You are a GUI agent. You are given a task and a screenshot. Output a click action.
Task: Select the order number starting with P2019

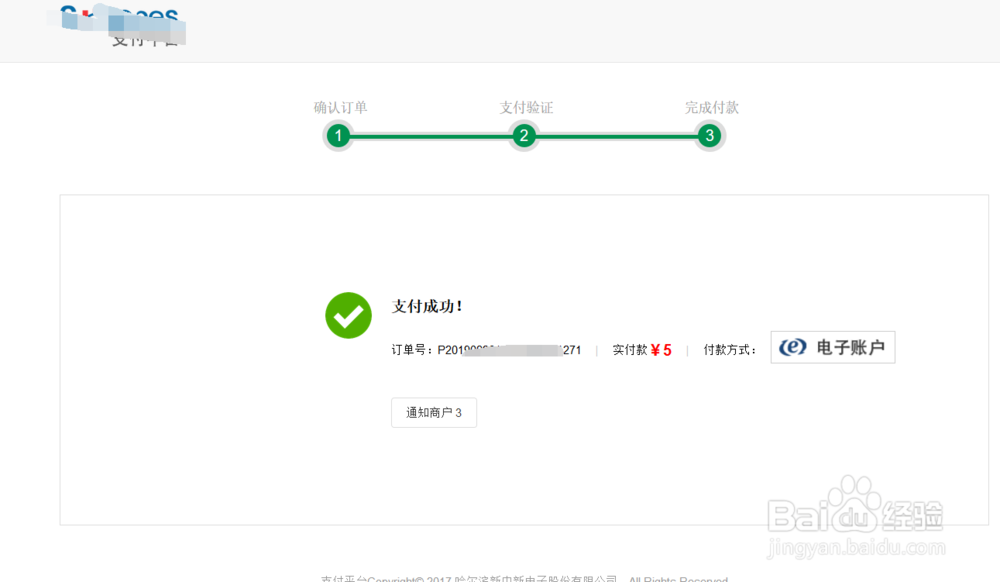click(490, 350)
